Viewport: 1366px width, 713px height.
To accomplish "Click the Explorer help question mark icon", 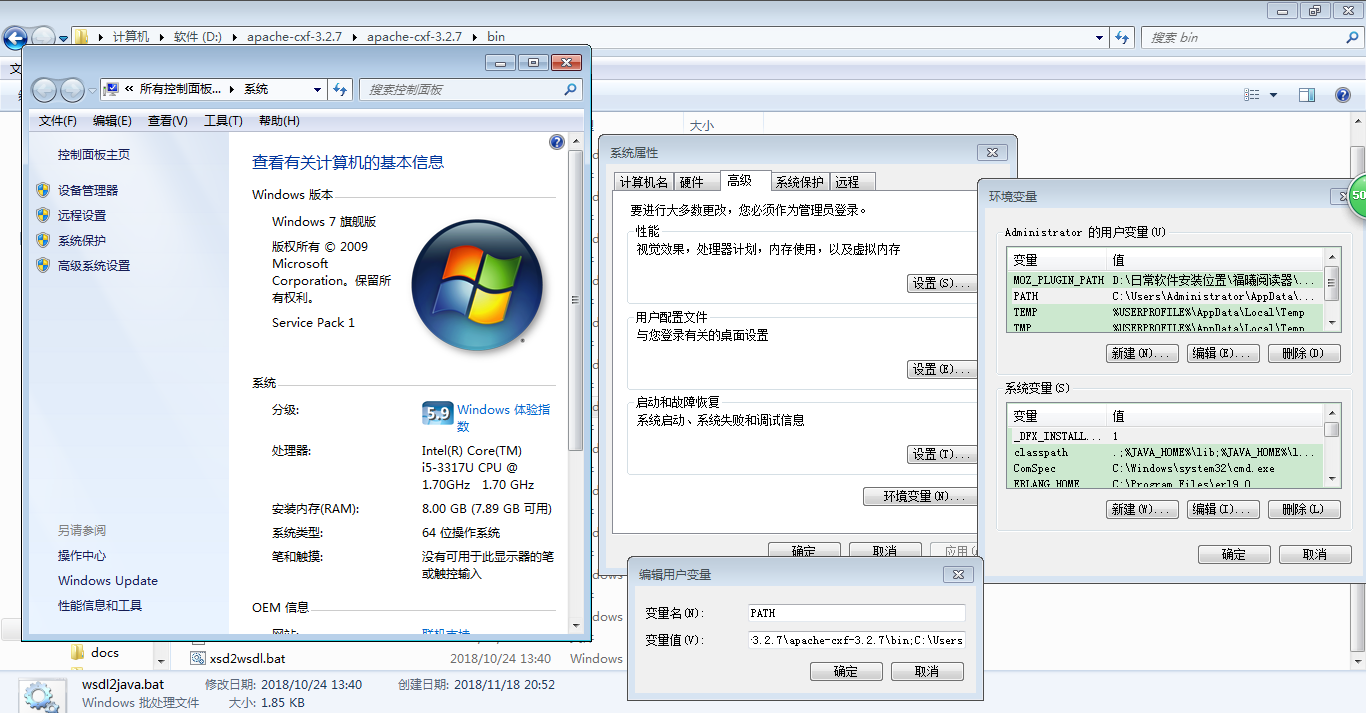I will pyautogui.click(x=1343, y=95).
